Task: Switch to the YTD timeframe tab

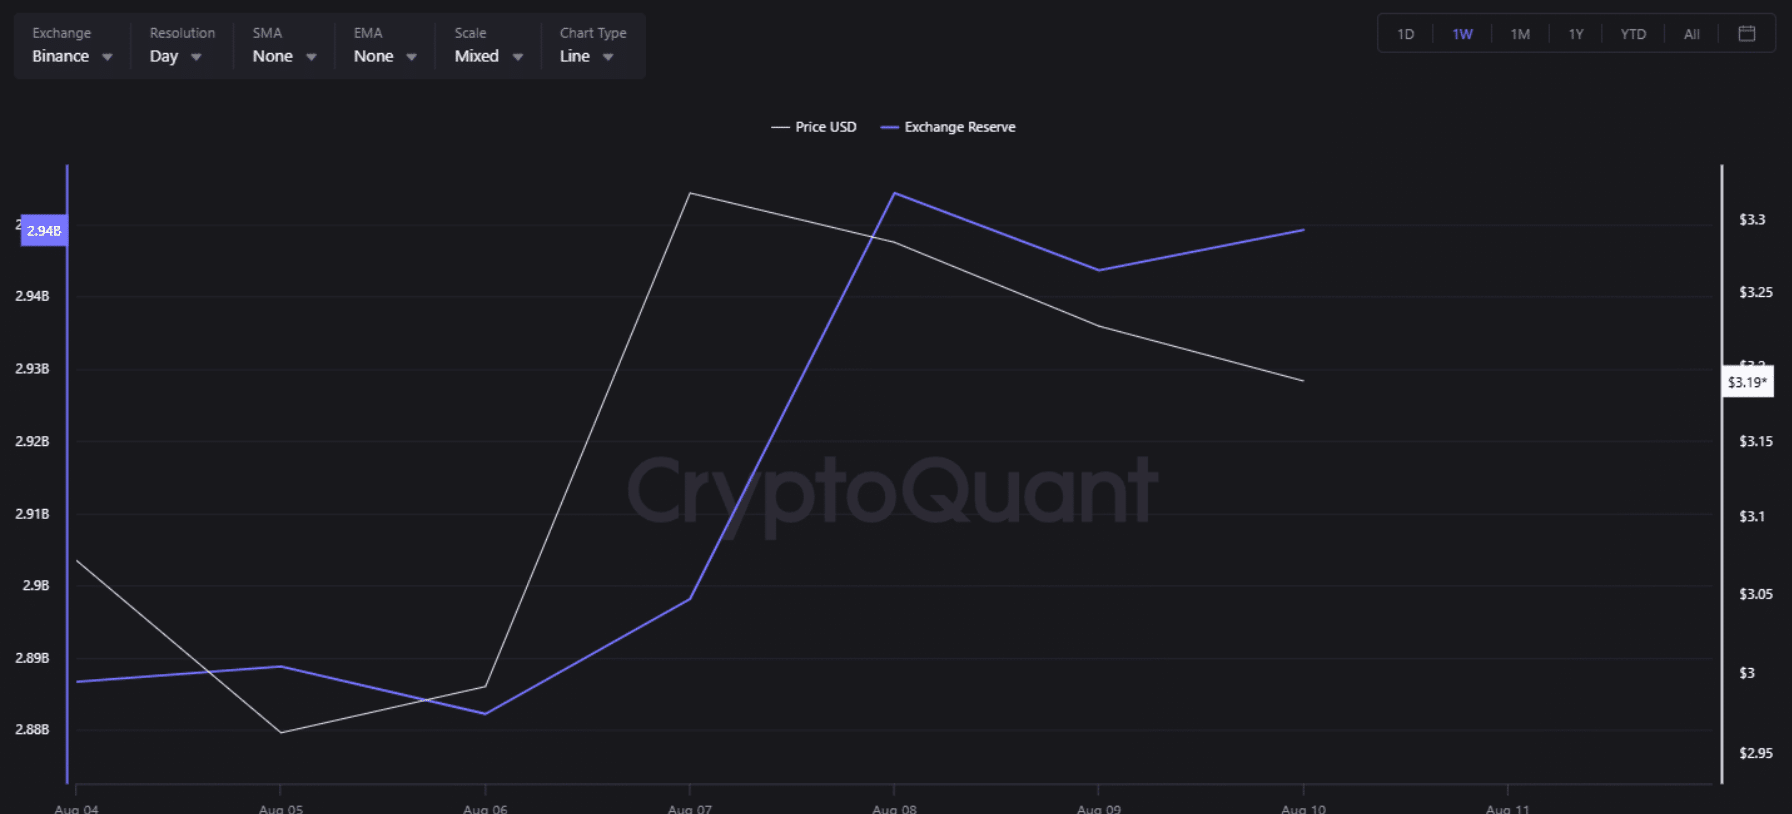Action: tap(1633, 33)
